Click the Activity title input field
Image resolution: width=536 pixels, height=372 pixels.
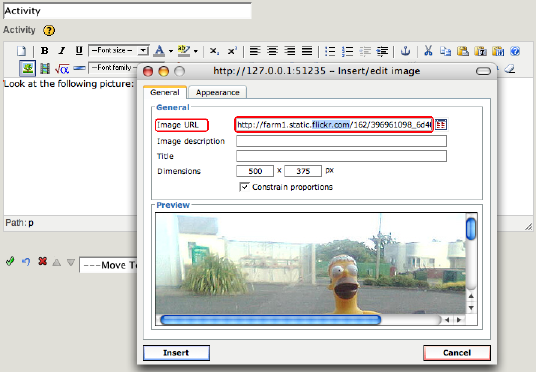coord(127,11)
